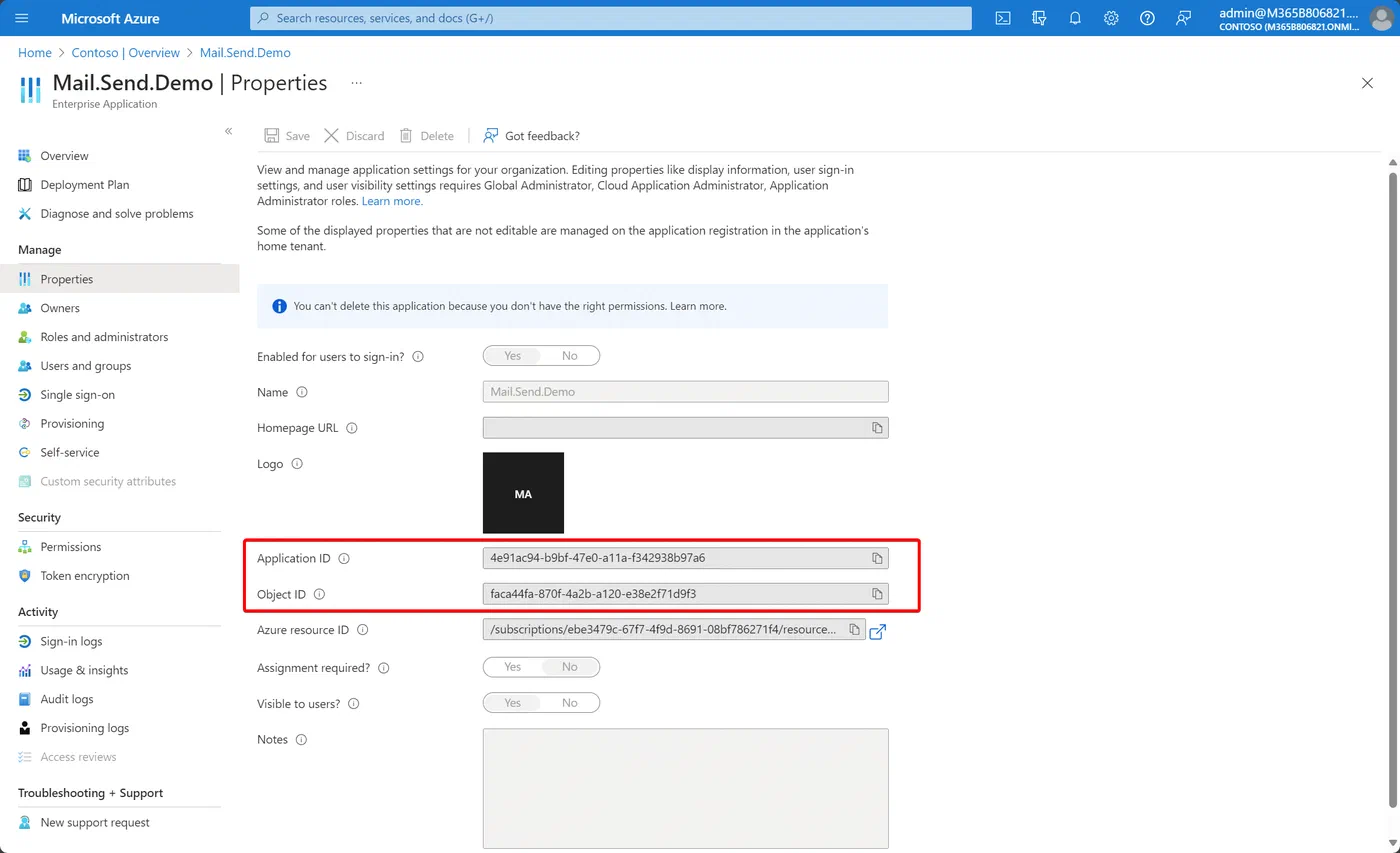Click the Save toolbar button
The width and height of the screenshot is (1400, 853).
(x=287, y=136)
